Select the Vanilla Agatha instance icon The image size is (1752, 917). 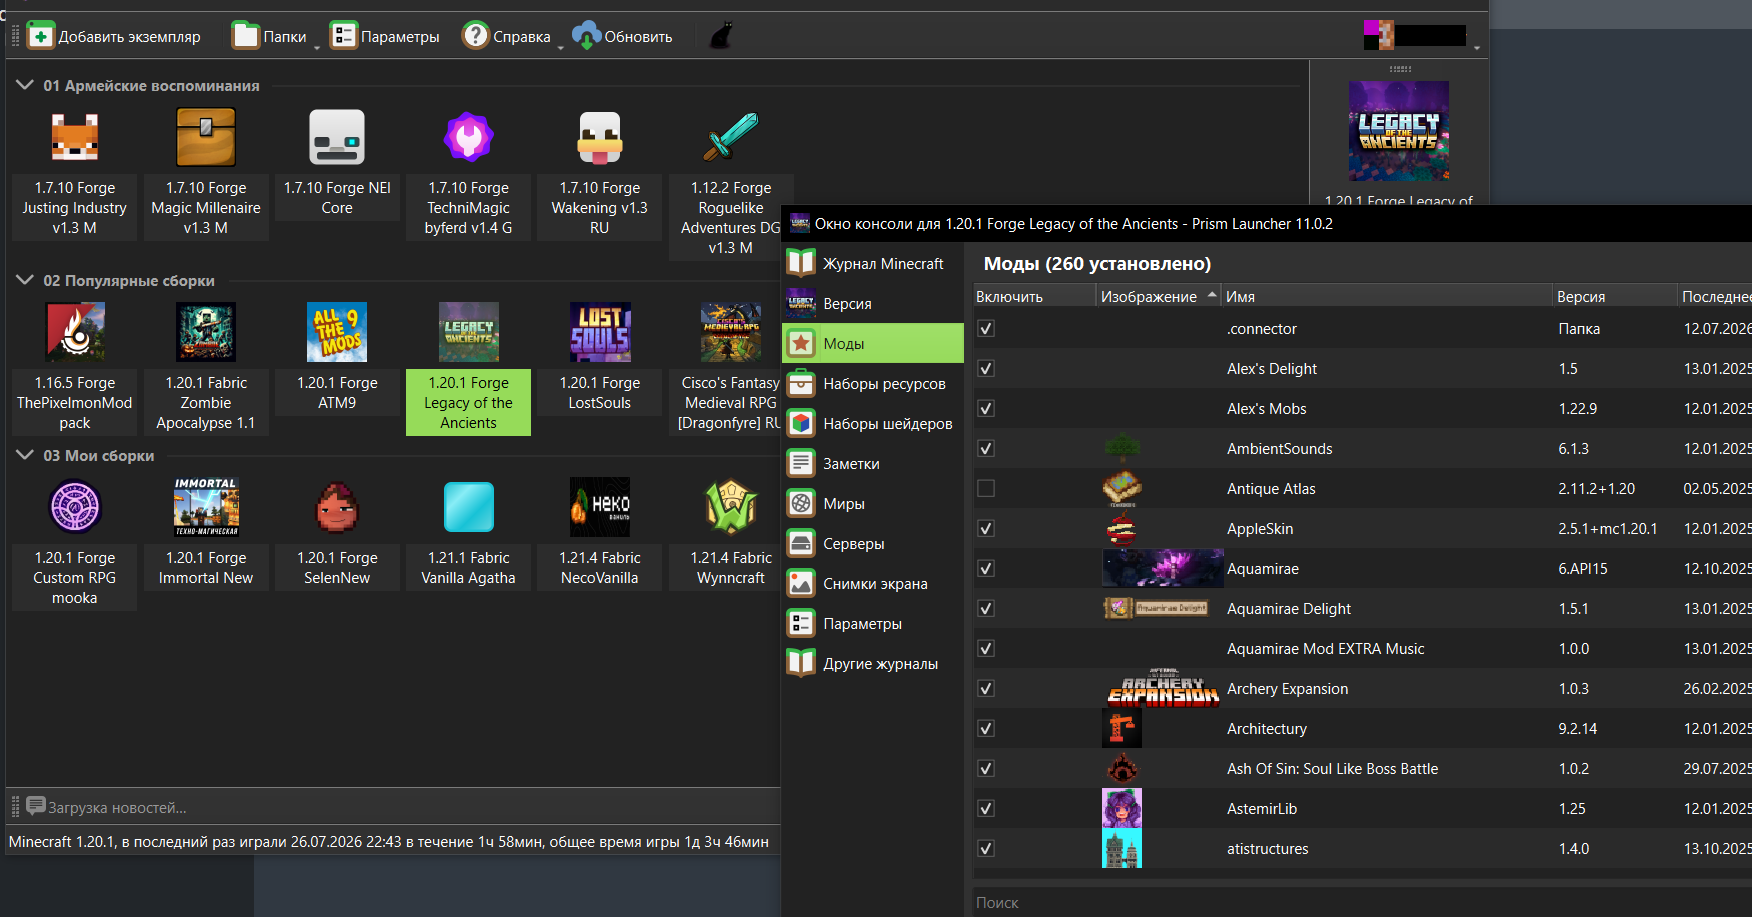(x=469, y=507)
